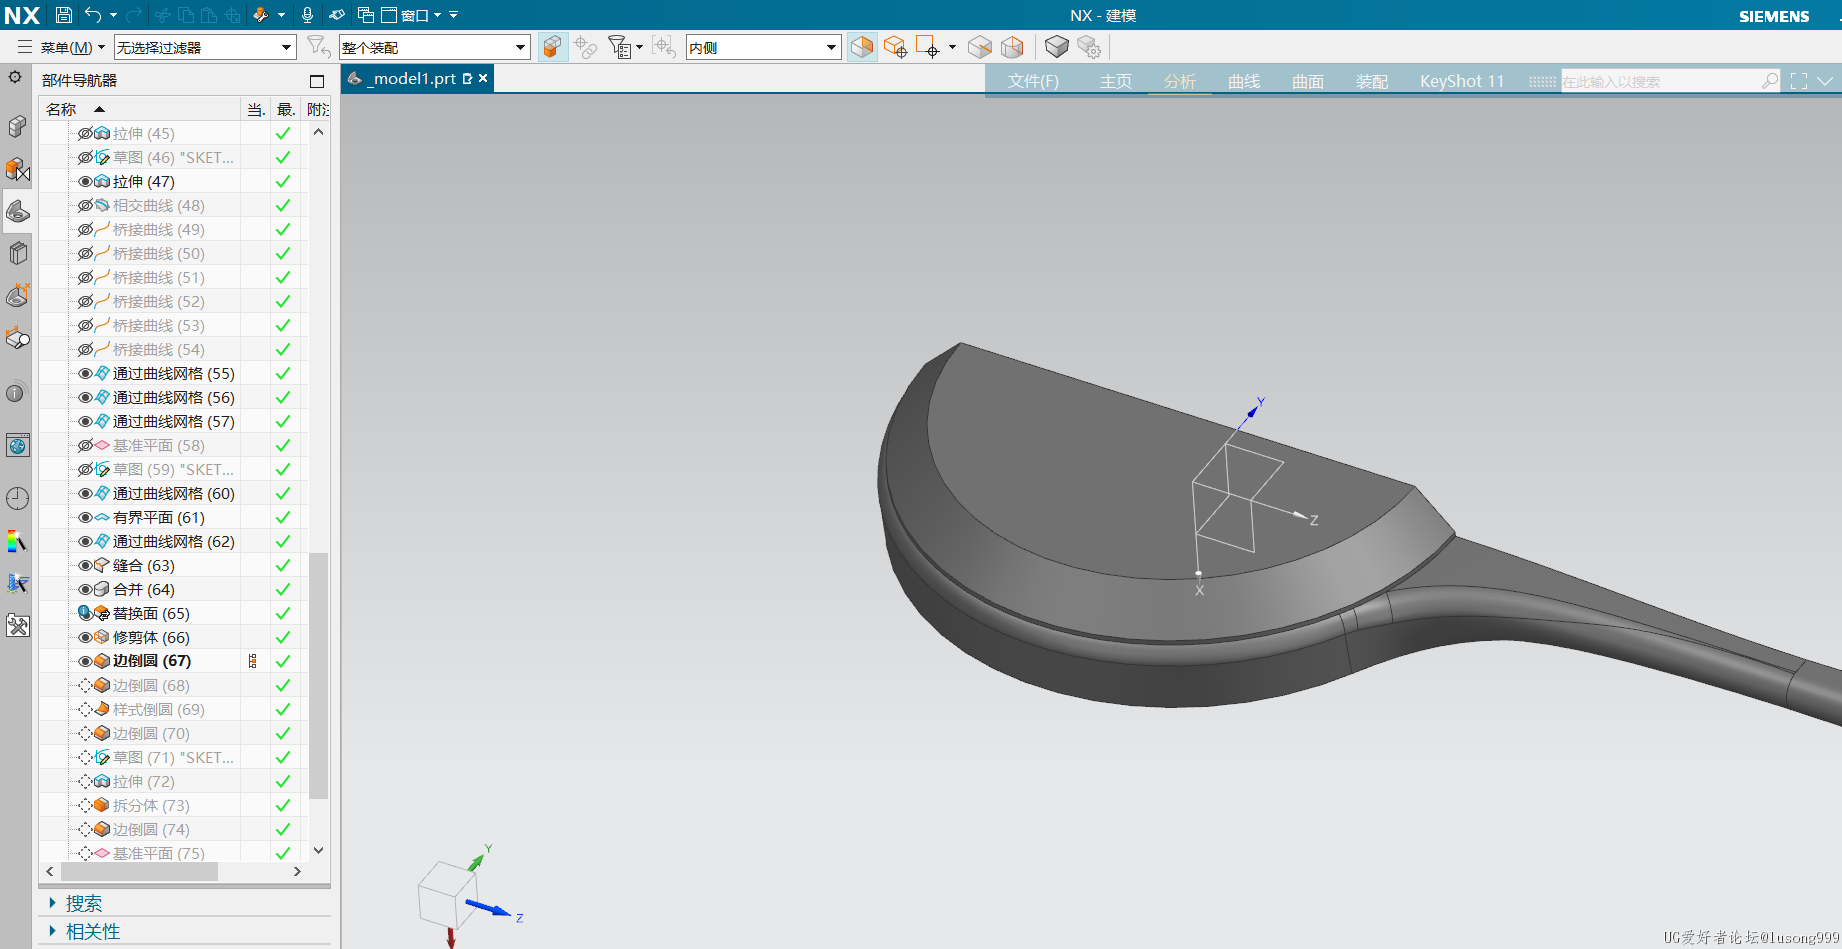The image size is (1842, 949).
Task: Select the Part Navigator sidebar icon
Action: click(x=17, y=211)
